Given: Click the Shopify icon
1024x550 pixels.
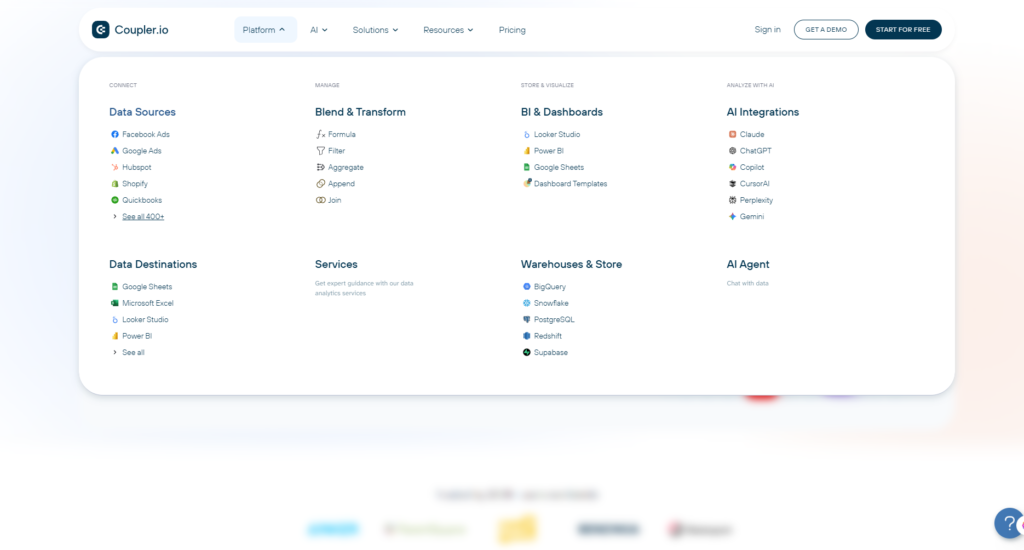Looking at the screenshot, I should click(115, 184).
